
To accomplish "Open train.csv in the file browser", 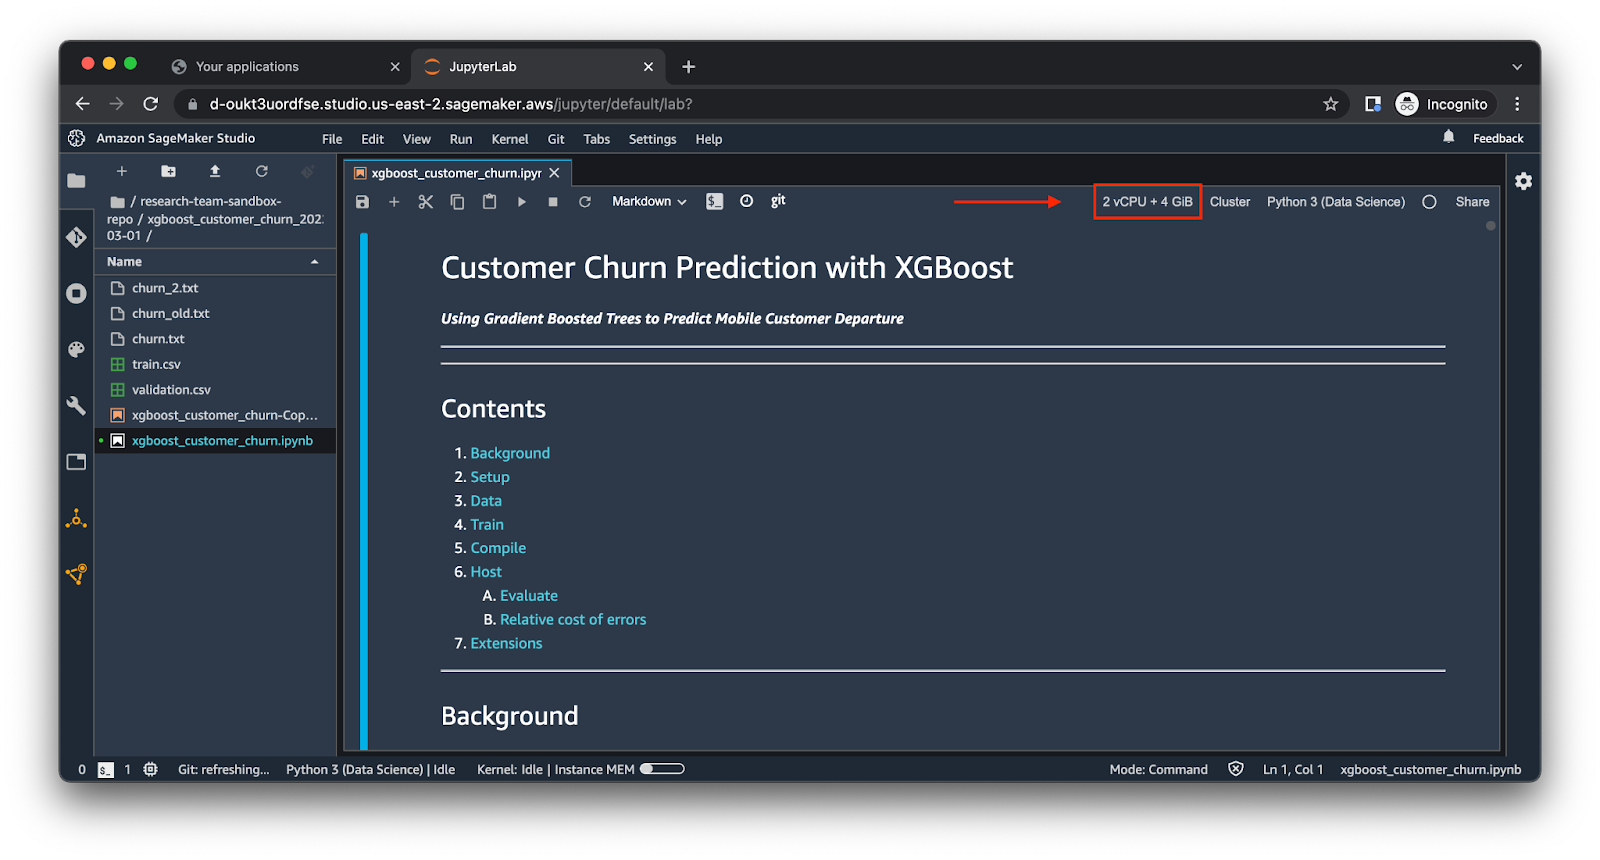I will [x=156, y=364].
